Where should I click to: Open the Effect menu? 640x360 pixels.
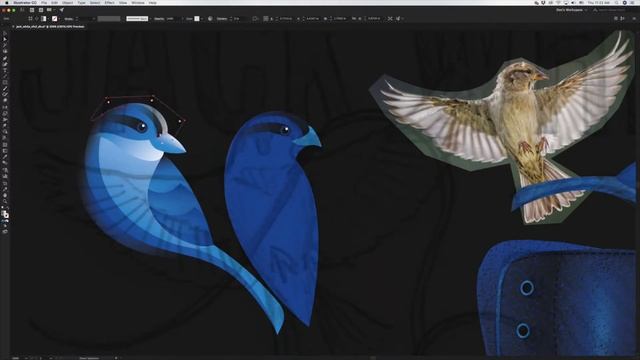pyautogui.click(x=109, y=3)
